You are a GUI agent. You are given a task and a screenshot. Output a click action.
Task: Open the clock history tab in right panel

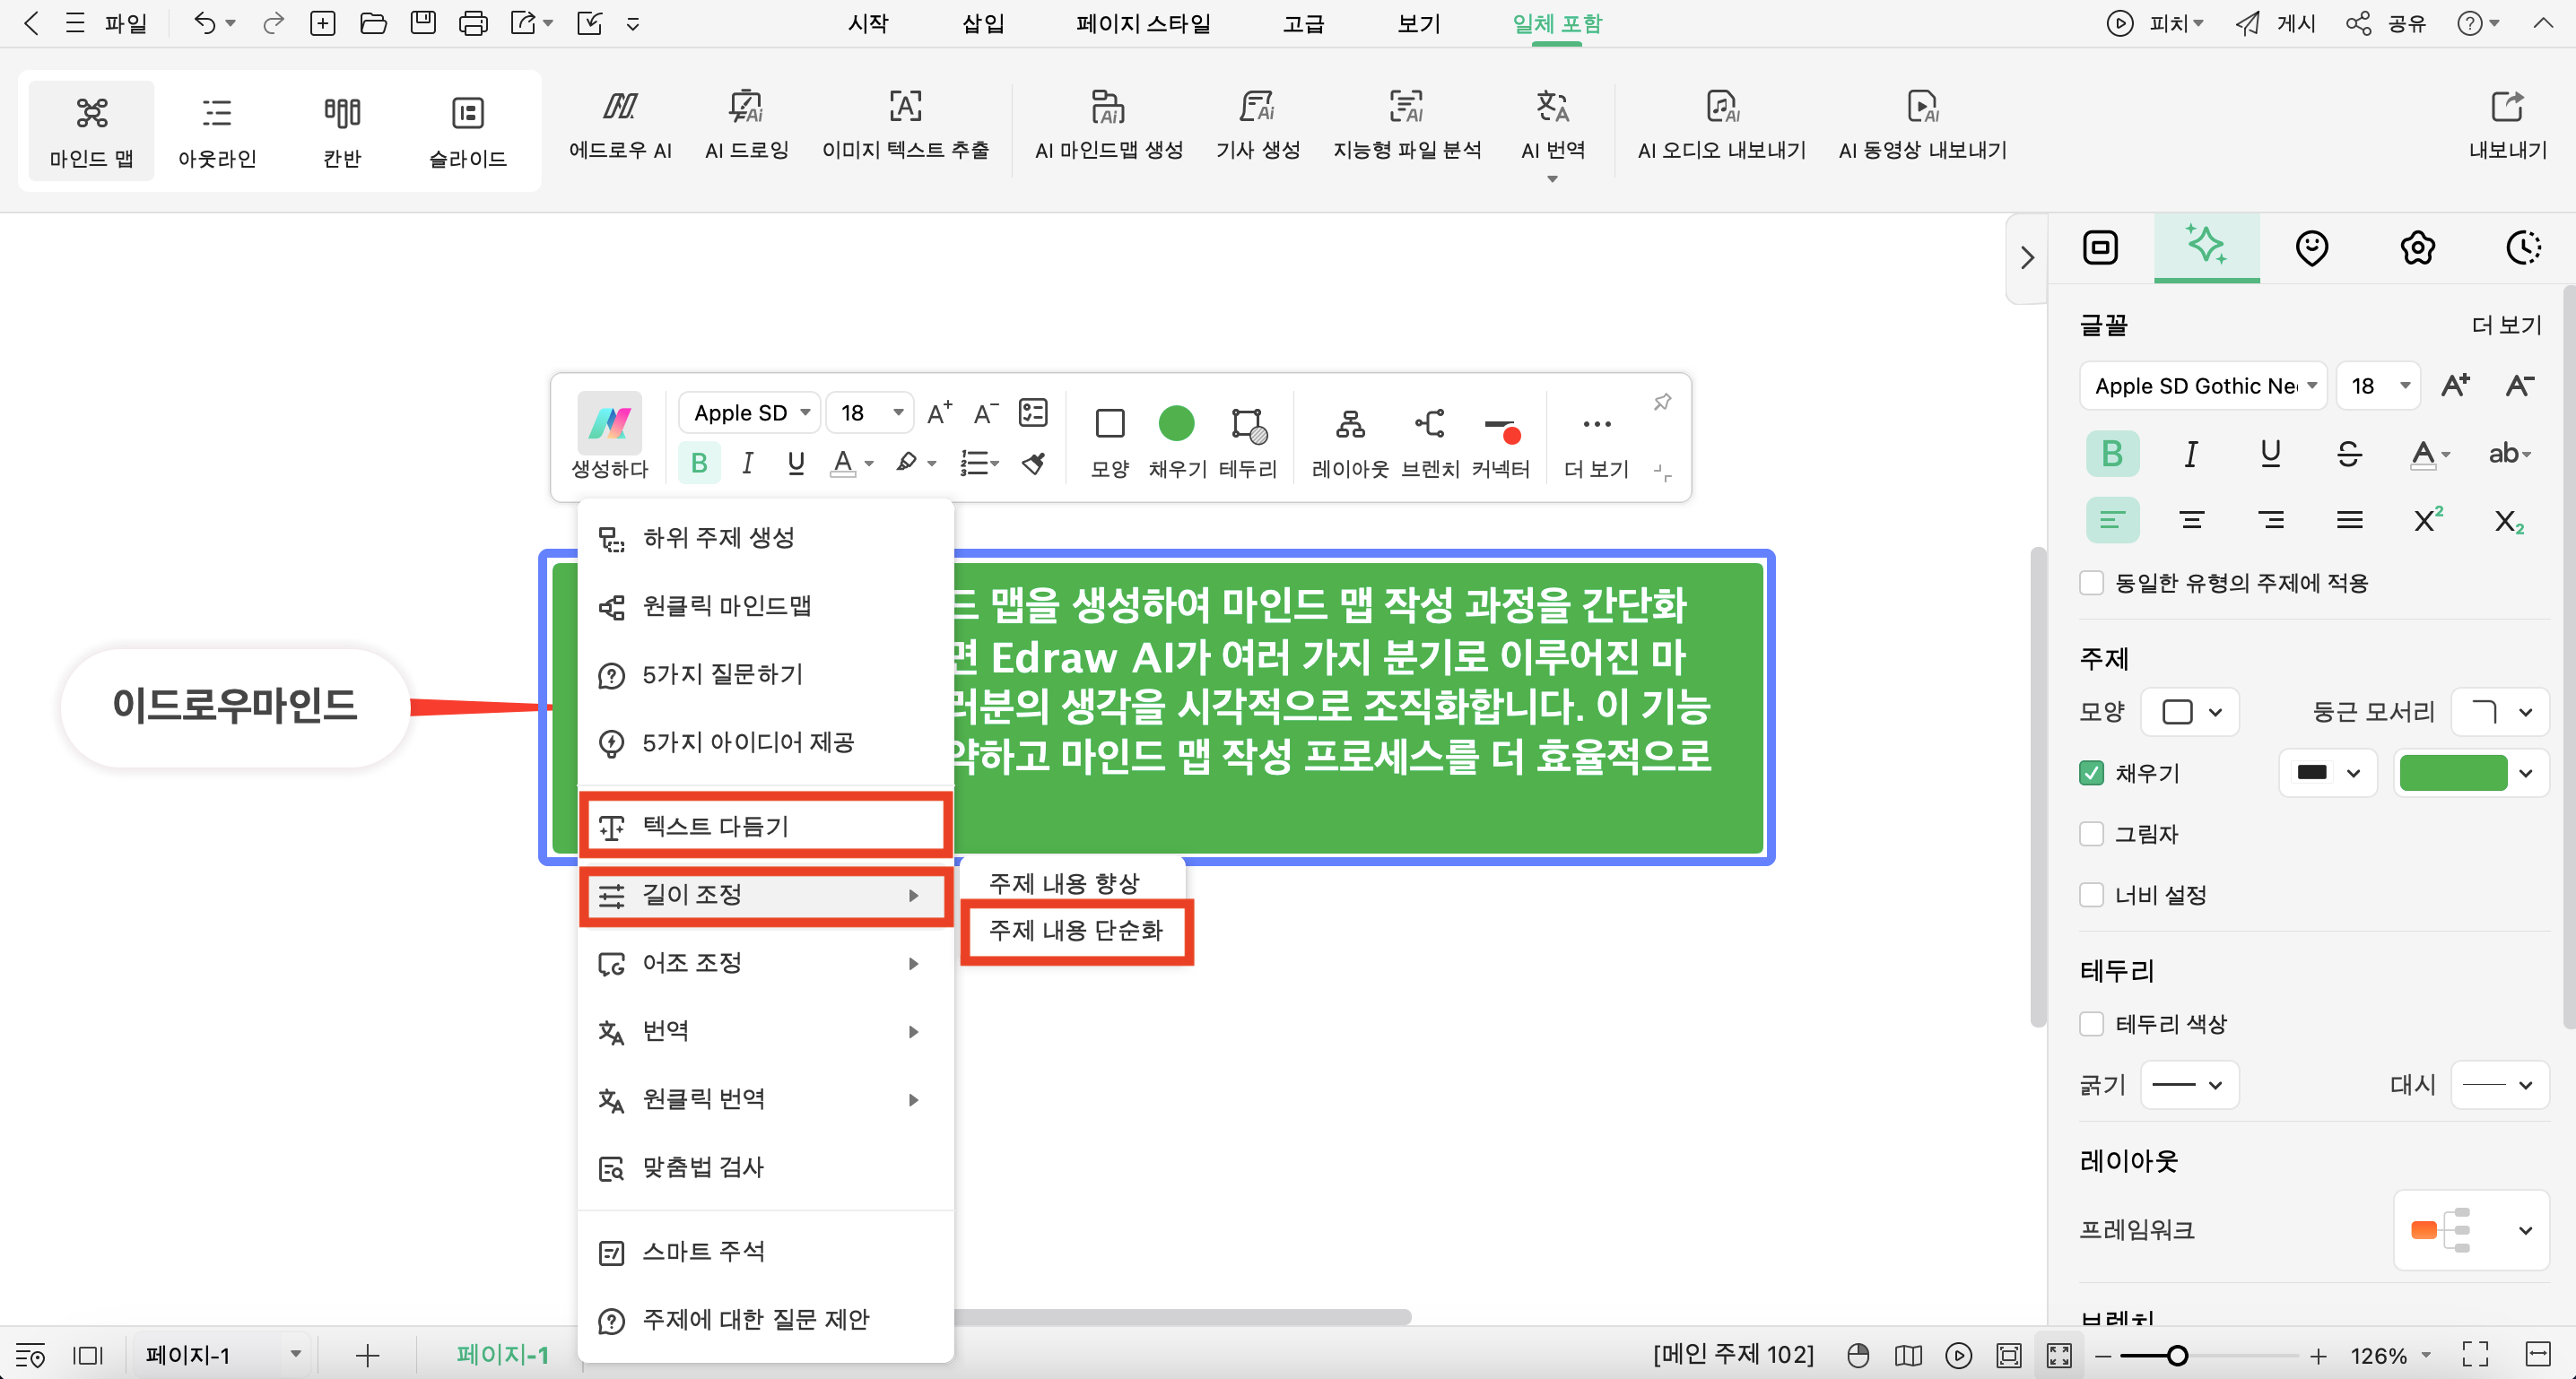2523,247
